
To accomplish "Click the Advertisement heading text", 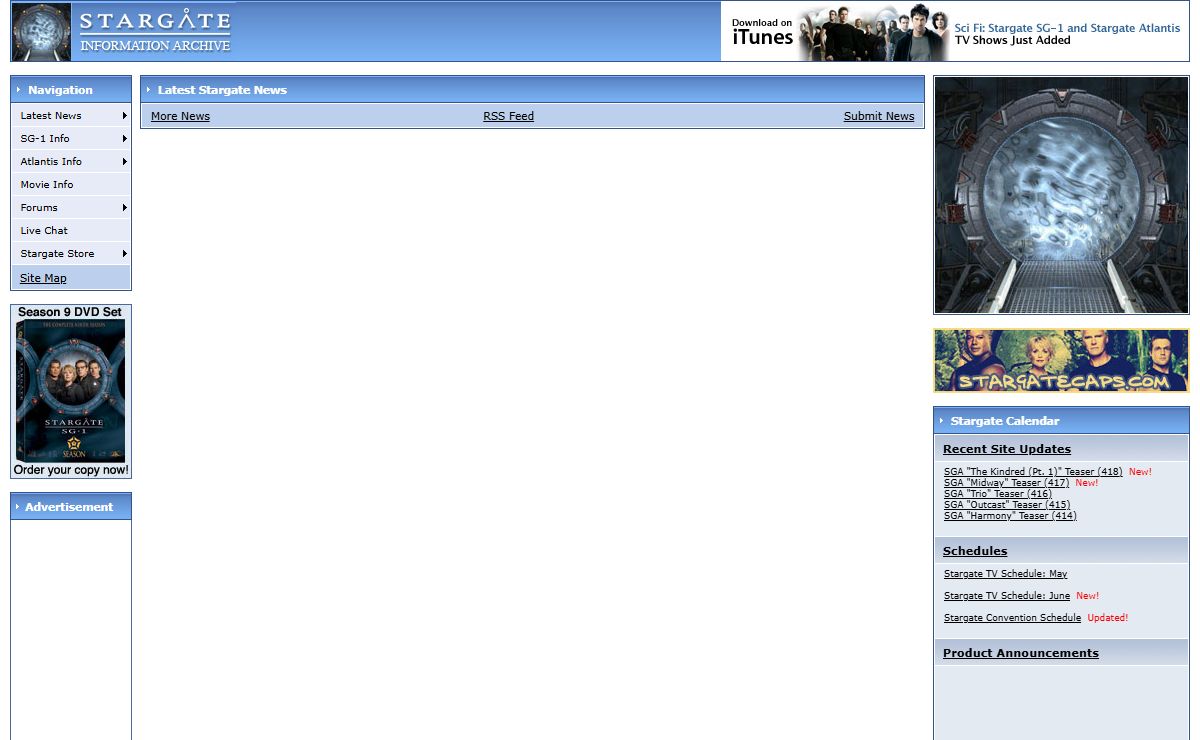I will 69,507.
